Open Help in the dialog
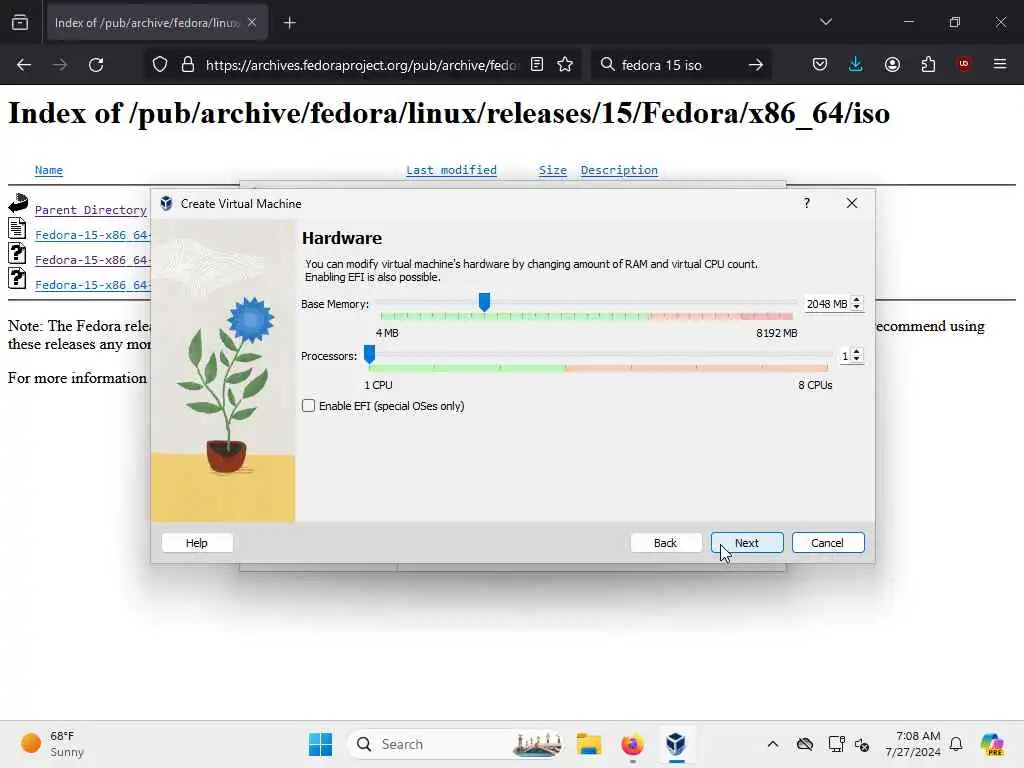The width and height of the screenshot is (1024, 768). pyautogui.click(x=197, y=543)
